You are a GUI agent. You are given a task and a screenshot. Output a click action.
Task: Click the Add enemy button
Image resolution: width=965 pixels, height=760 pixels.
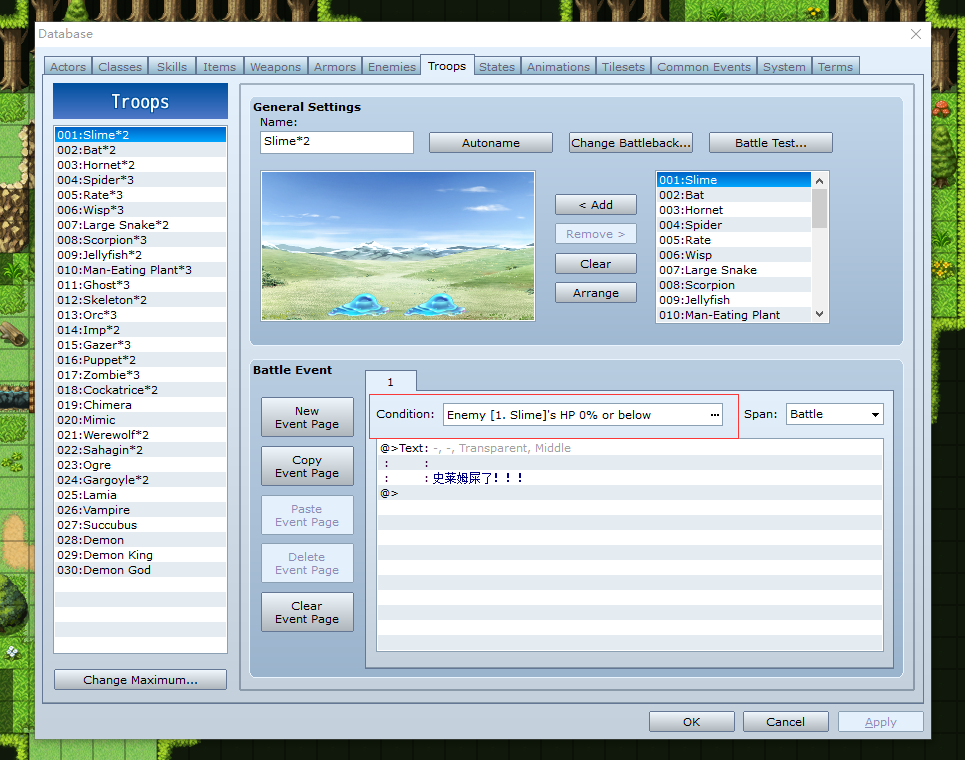click(x=595, y=205)
